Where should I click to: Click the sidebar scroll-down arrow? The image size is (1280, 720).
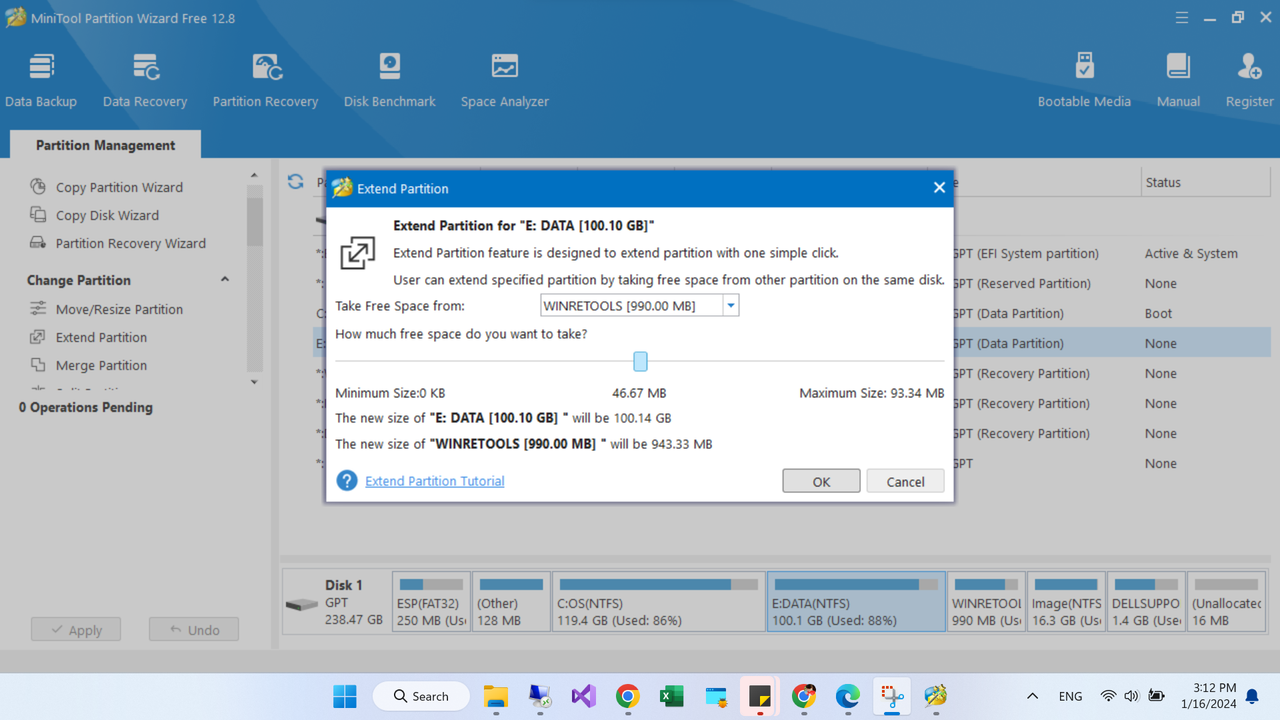(254, 382)
